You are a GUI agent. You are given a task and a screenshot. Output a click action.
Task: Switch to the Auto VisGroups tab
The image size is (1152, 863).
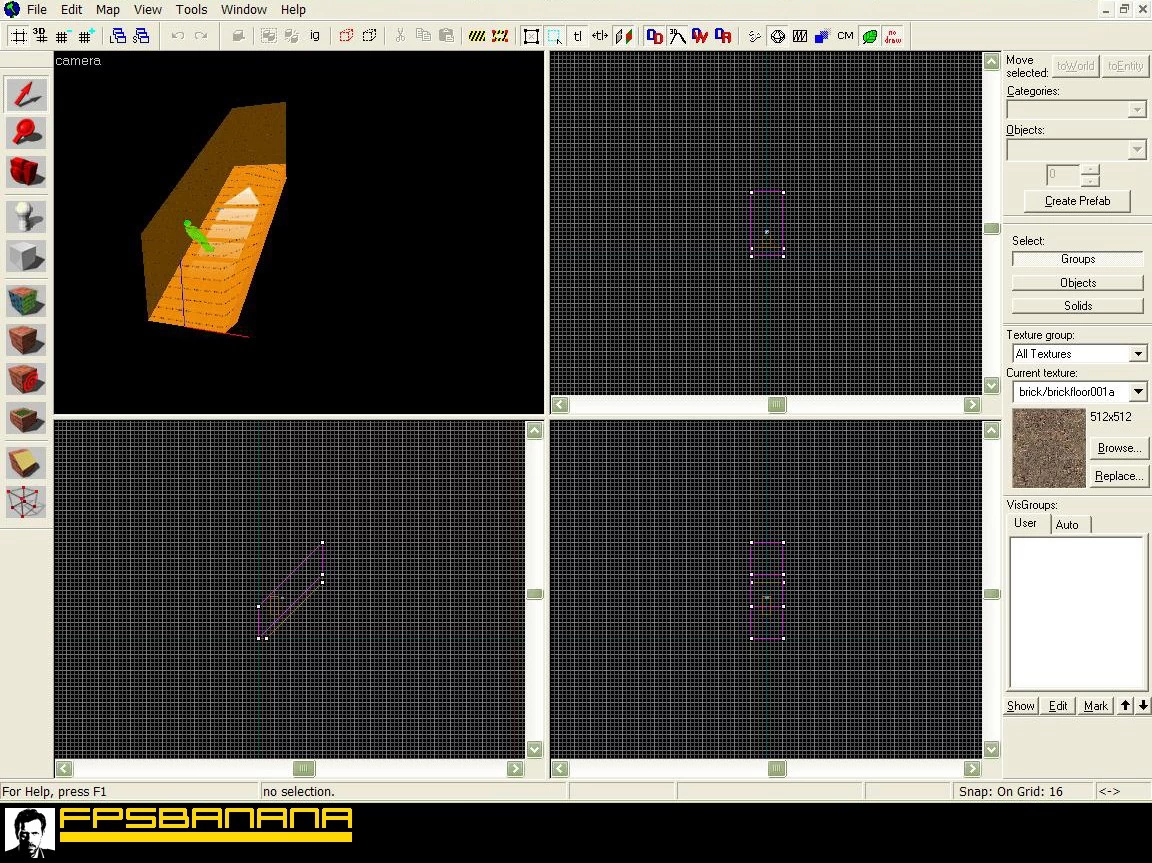click(x=1067, y=524)
